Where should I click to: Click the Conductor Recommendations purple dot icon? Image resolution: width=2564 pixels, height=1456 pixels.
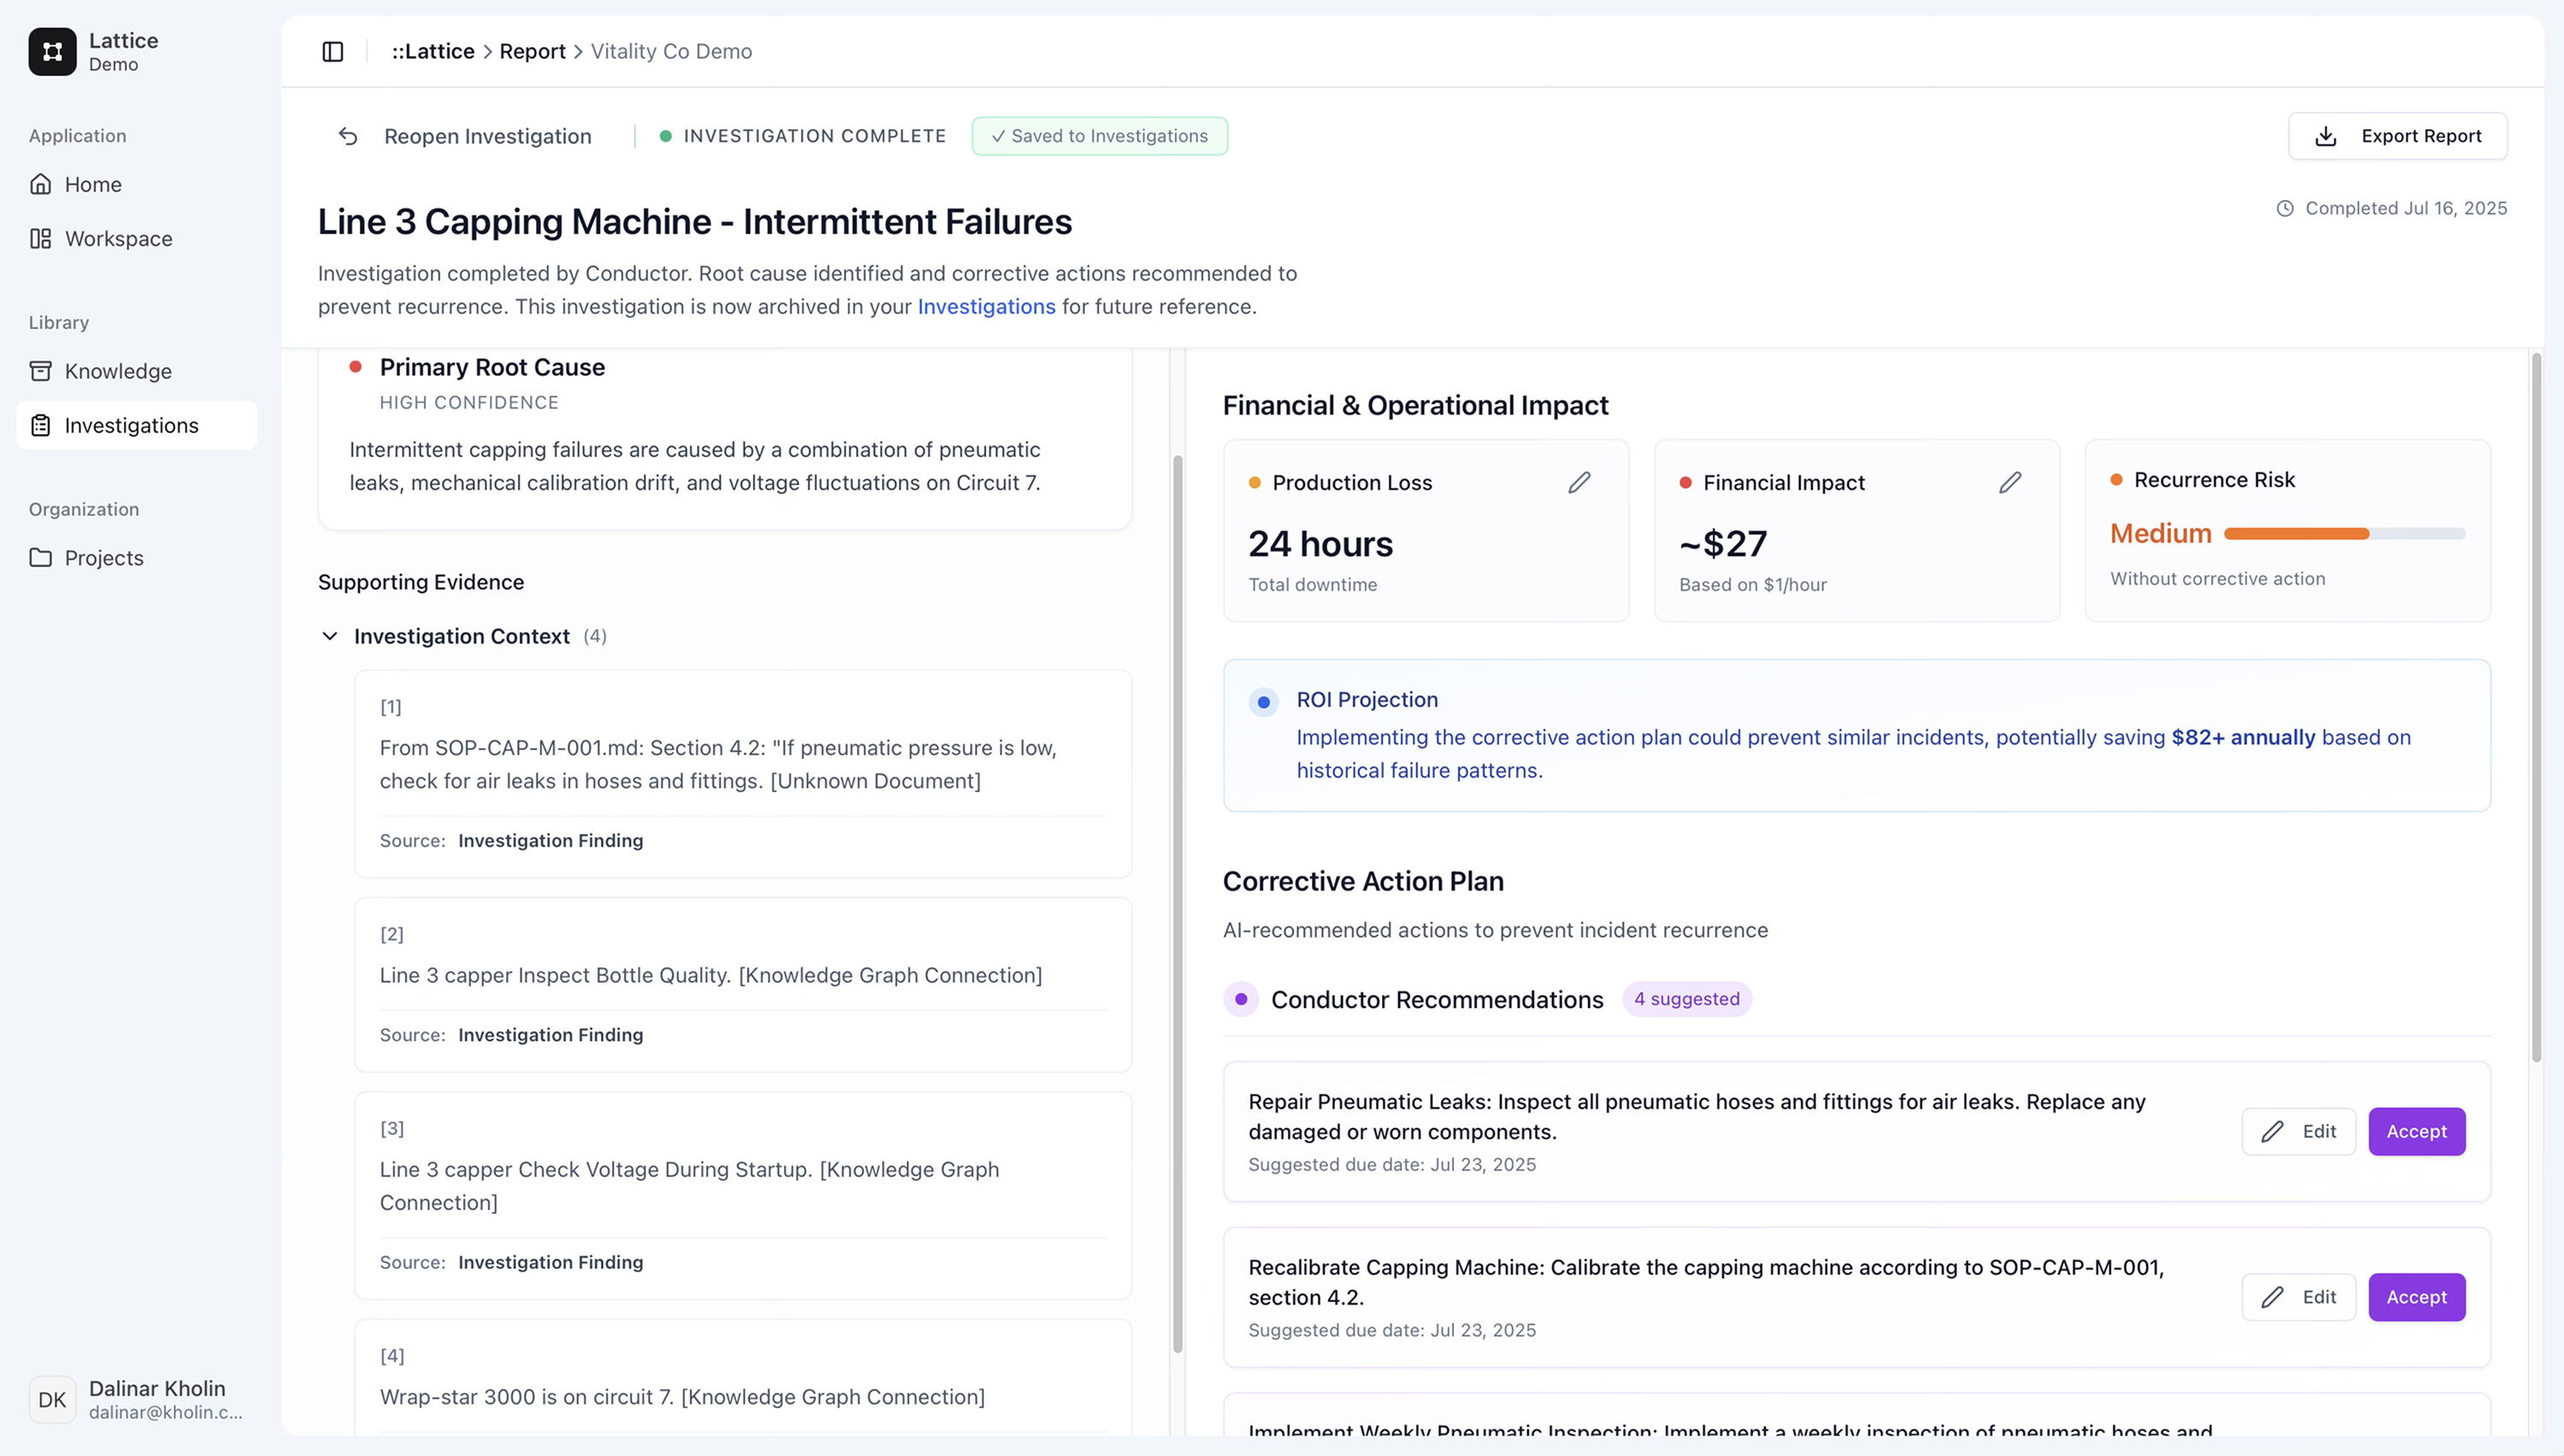click(1241, 999)
